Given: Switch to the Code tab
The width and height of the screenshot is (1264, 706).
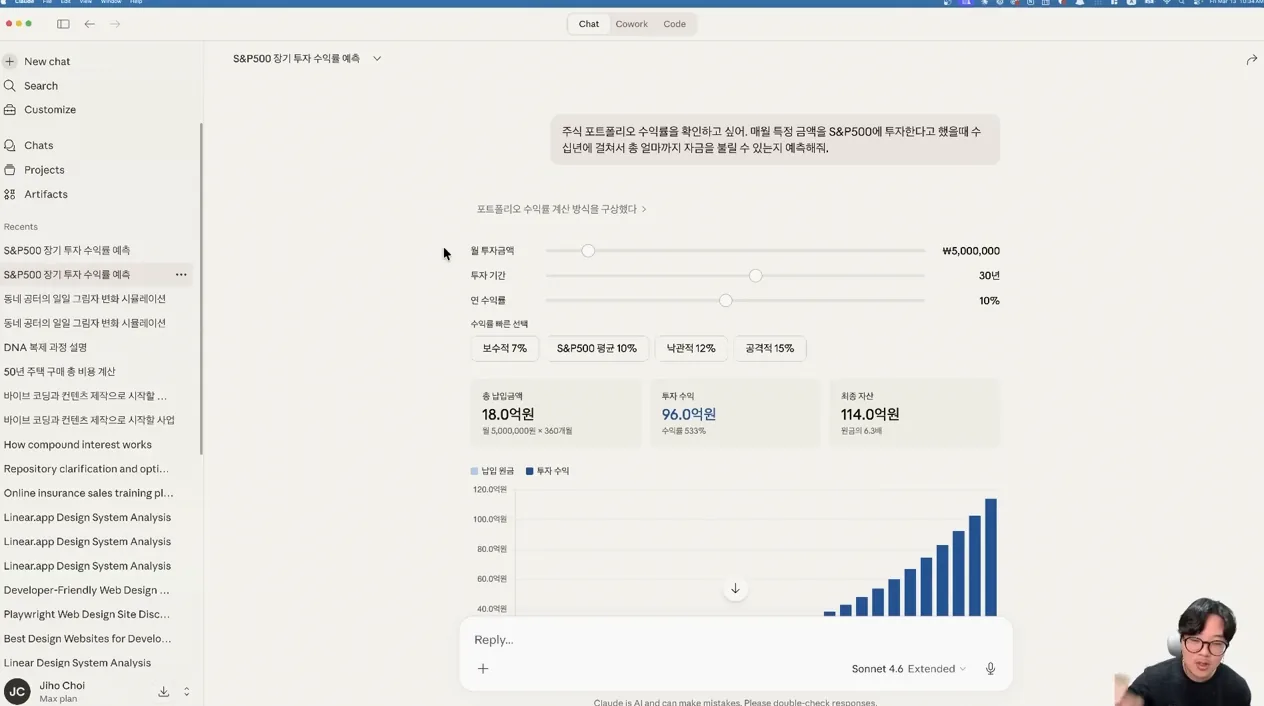Looking at the screenshot, I should pos(675,24).
